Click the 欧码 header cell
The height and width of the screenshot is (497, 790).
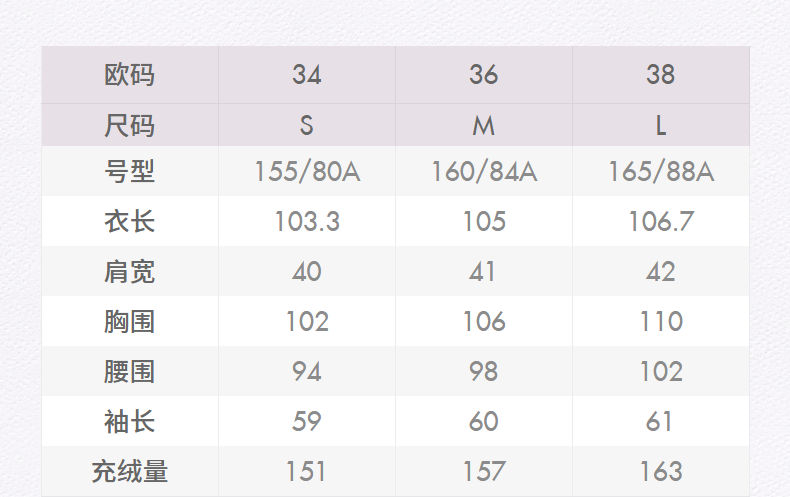tap(130, 75)
